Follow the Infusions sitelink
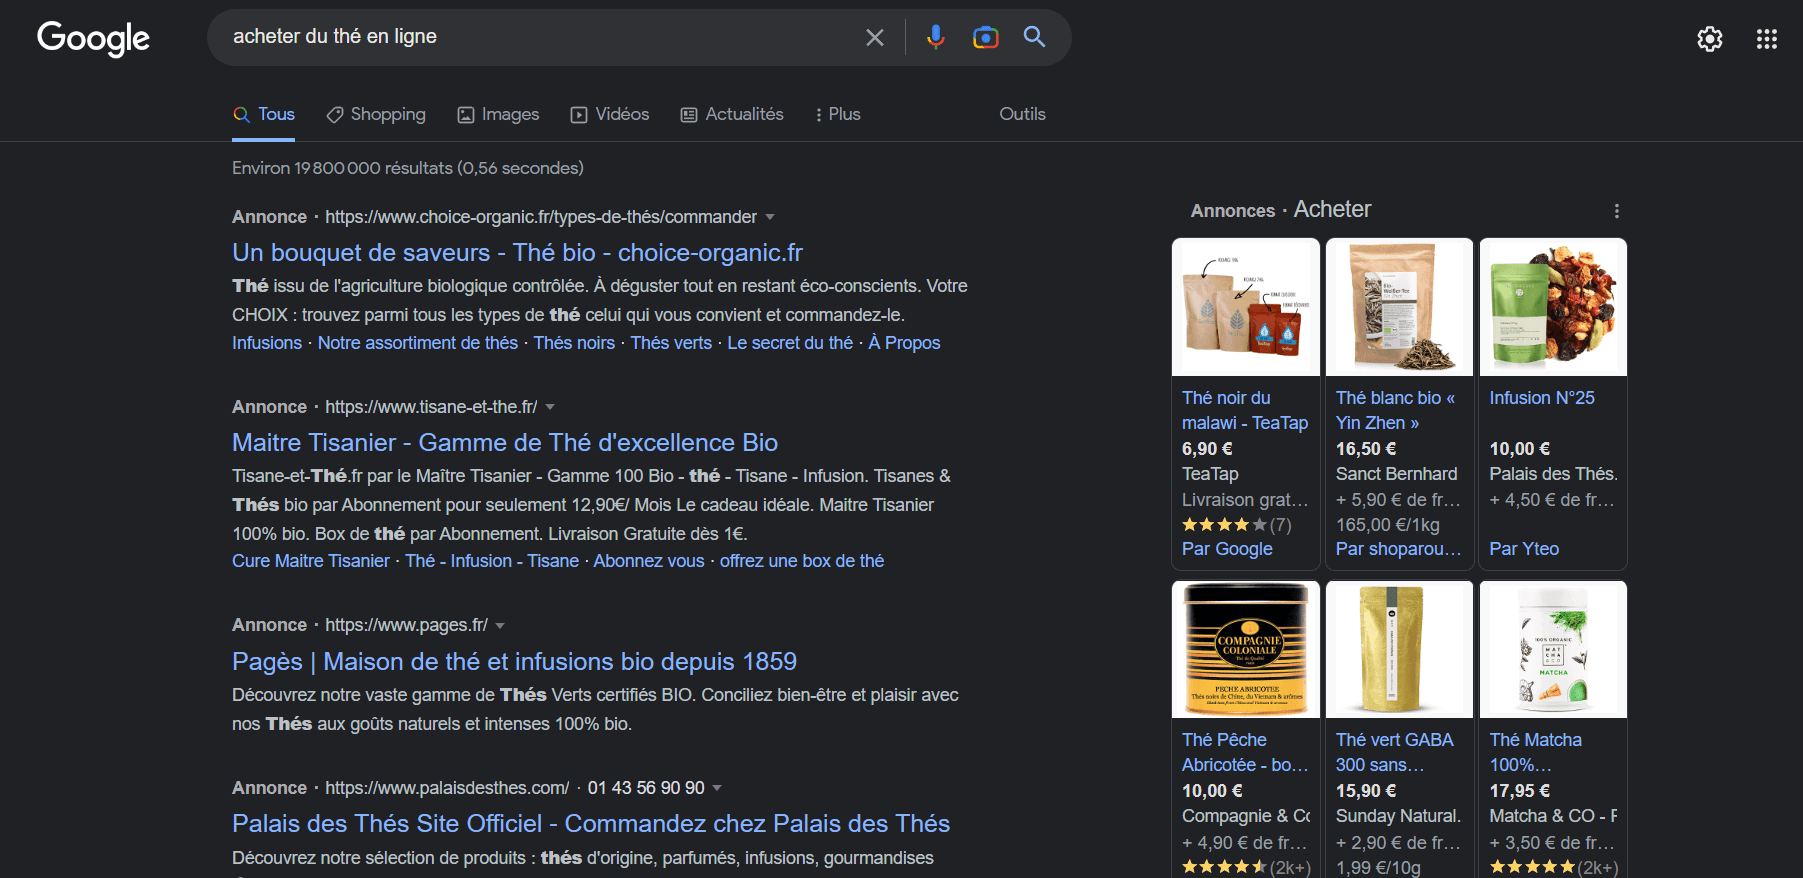The height and width of the screenshot is (878, 1803). click(267, 343)
